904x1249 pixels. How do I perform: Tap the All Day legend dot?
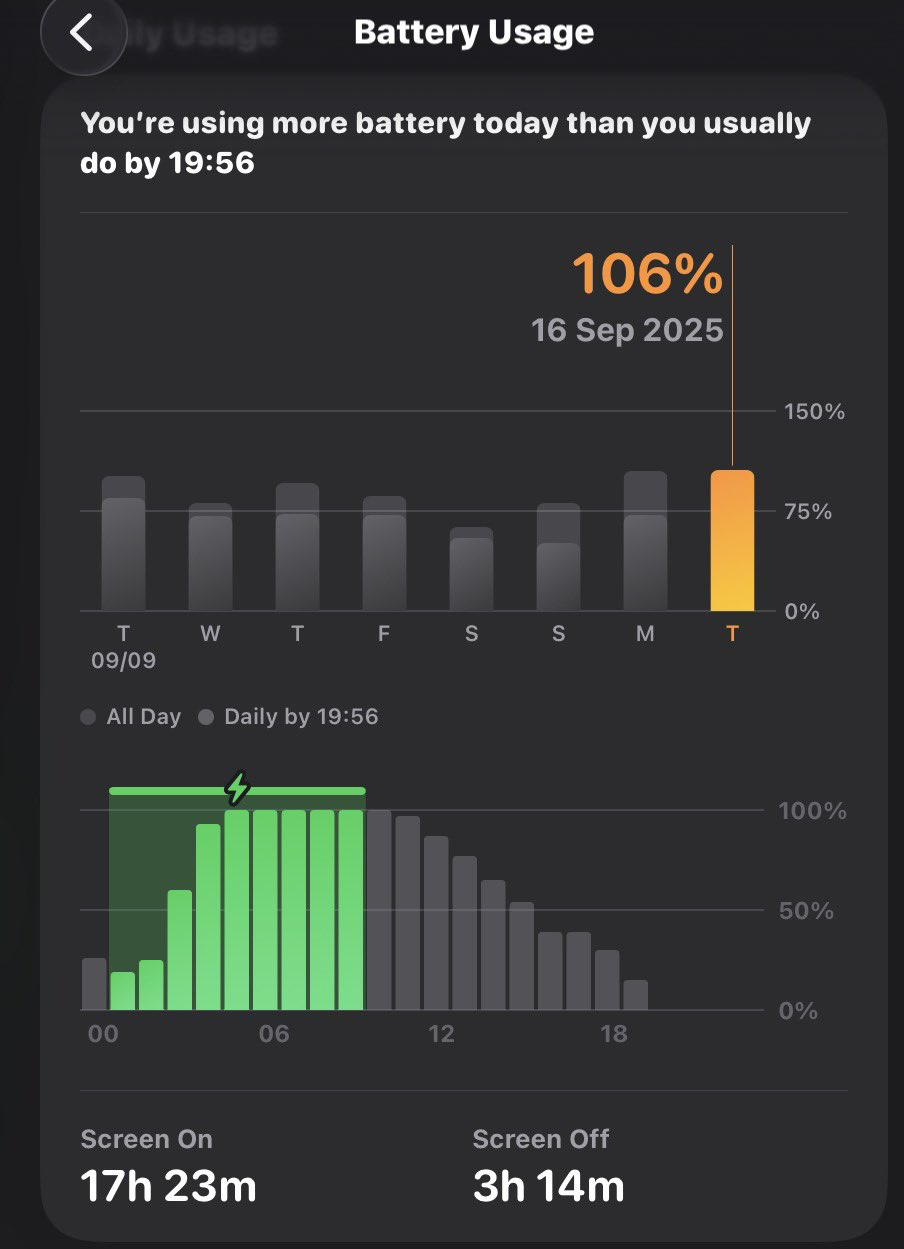click(x=88, y=717)
